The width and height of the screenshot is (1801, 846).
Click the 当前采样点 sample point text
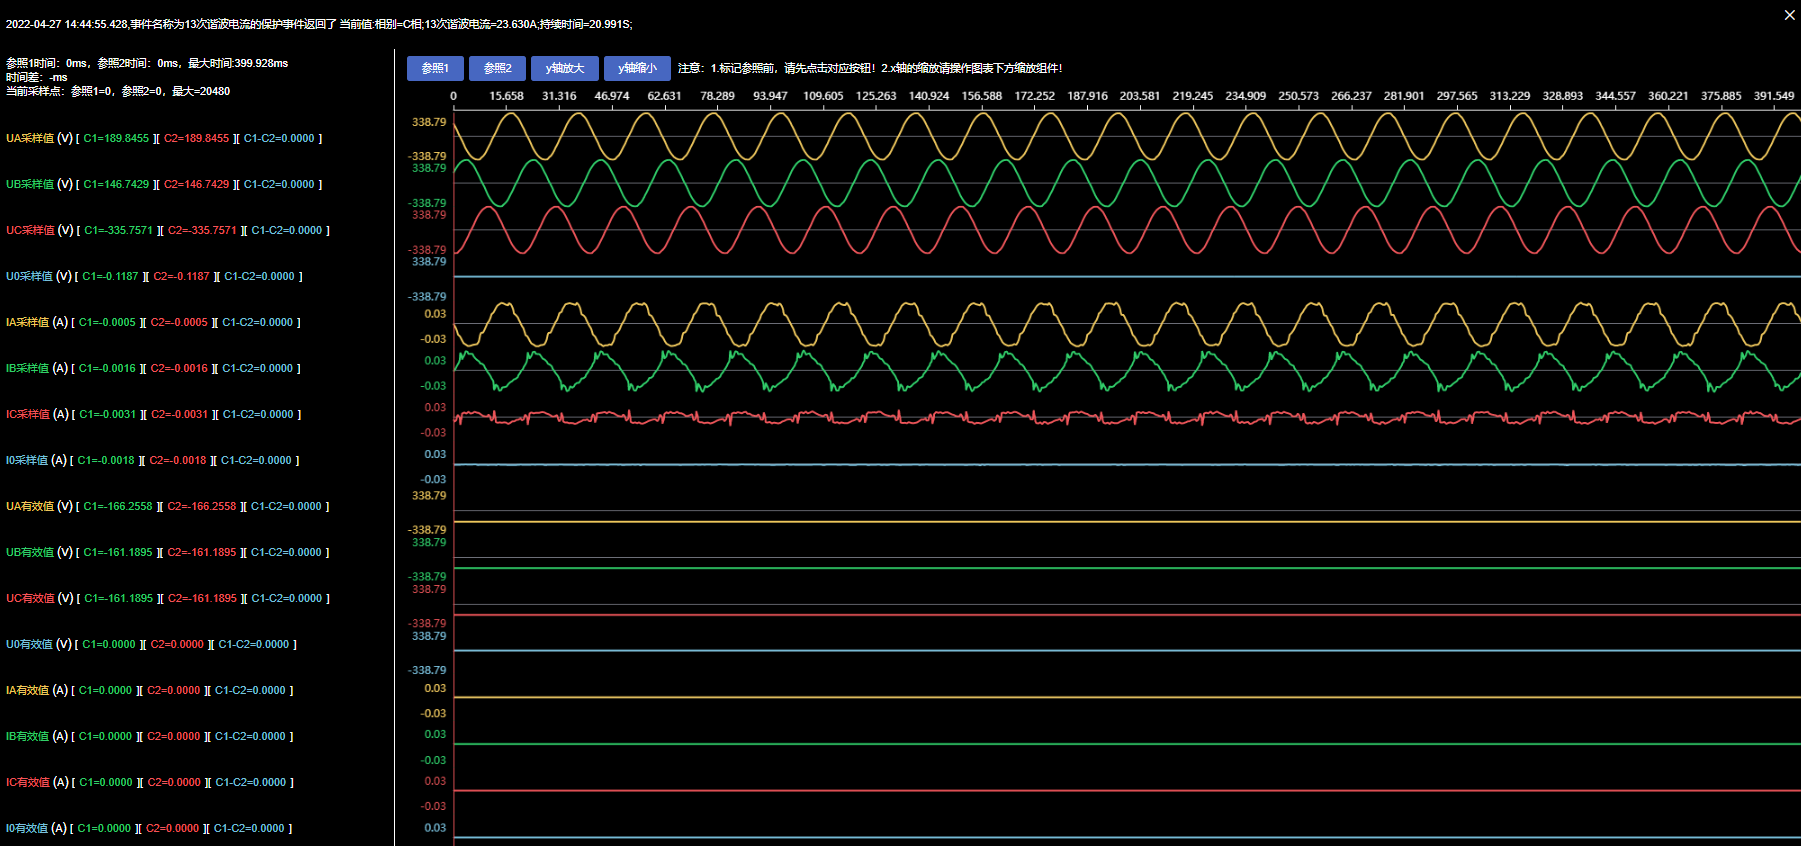coord(118,91)
